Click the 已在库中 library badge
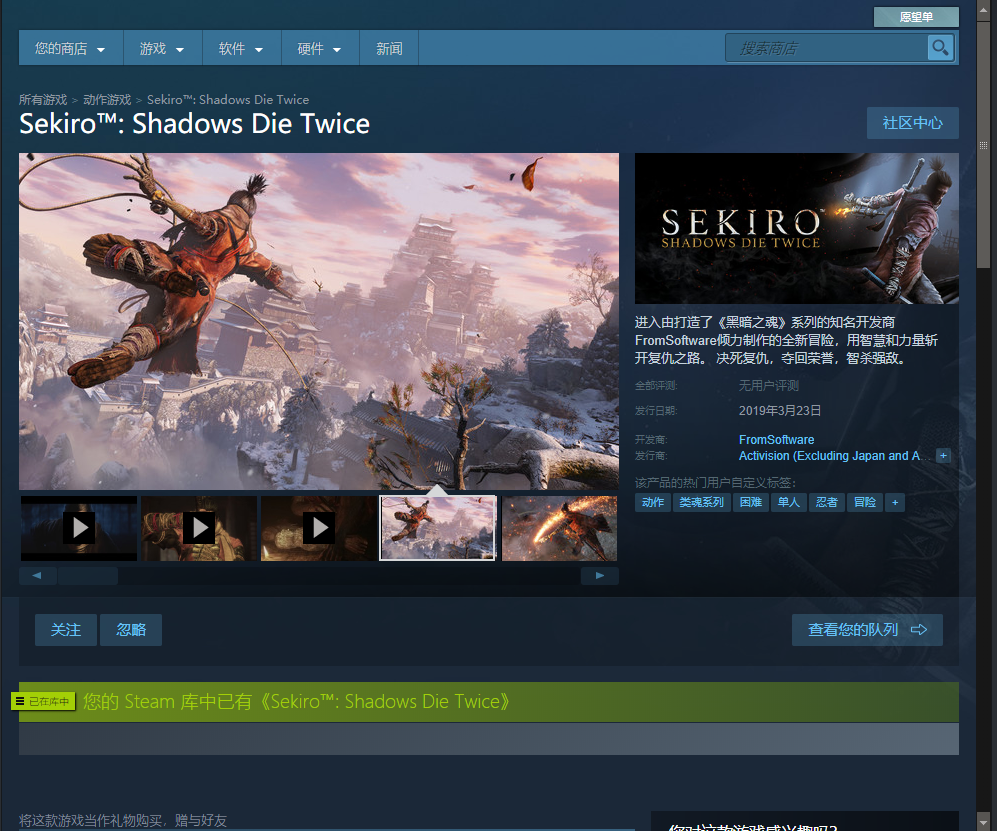This screenshot has height=831, width=997. click(x=44, y=702)
